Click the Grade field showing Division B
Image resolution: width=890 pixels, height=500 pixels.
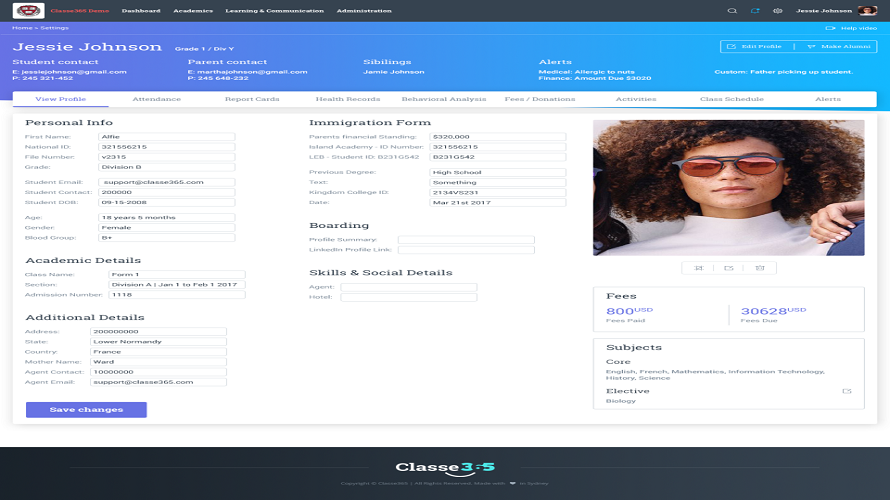(x=166, y=167)
